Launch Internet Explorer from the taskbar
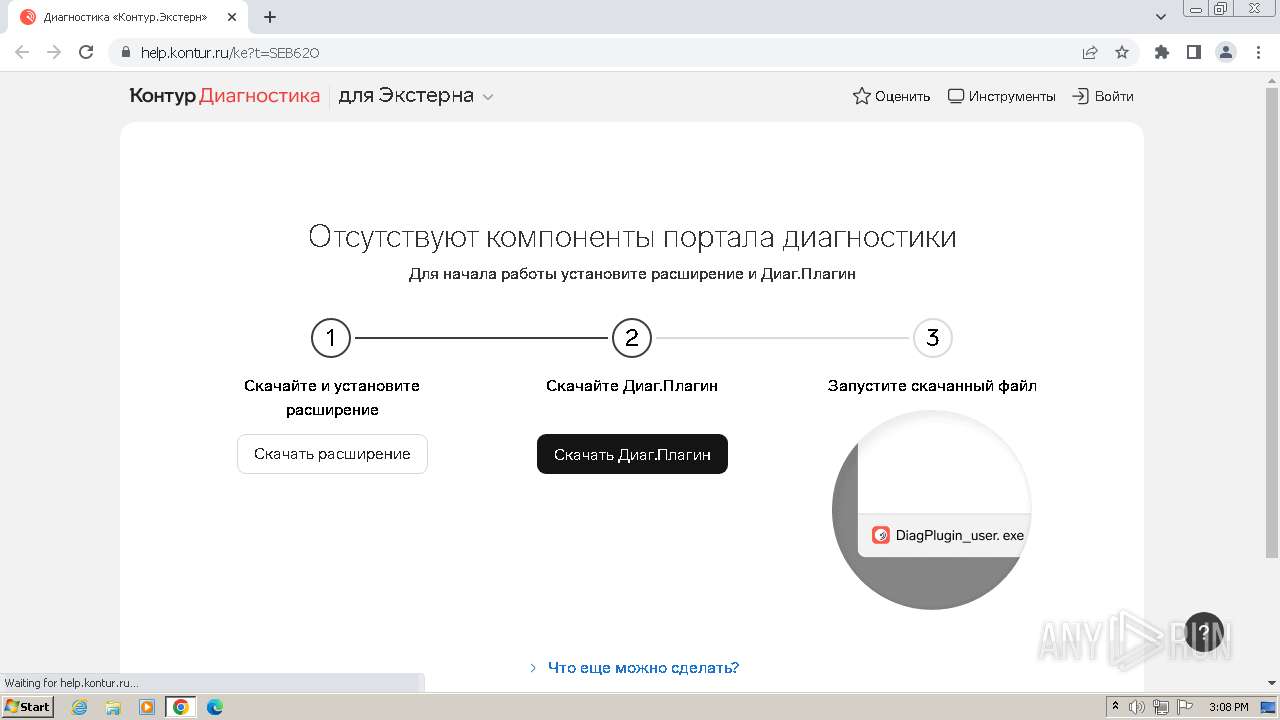The image size is (1280, 720). [x=80, y=707]
